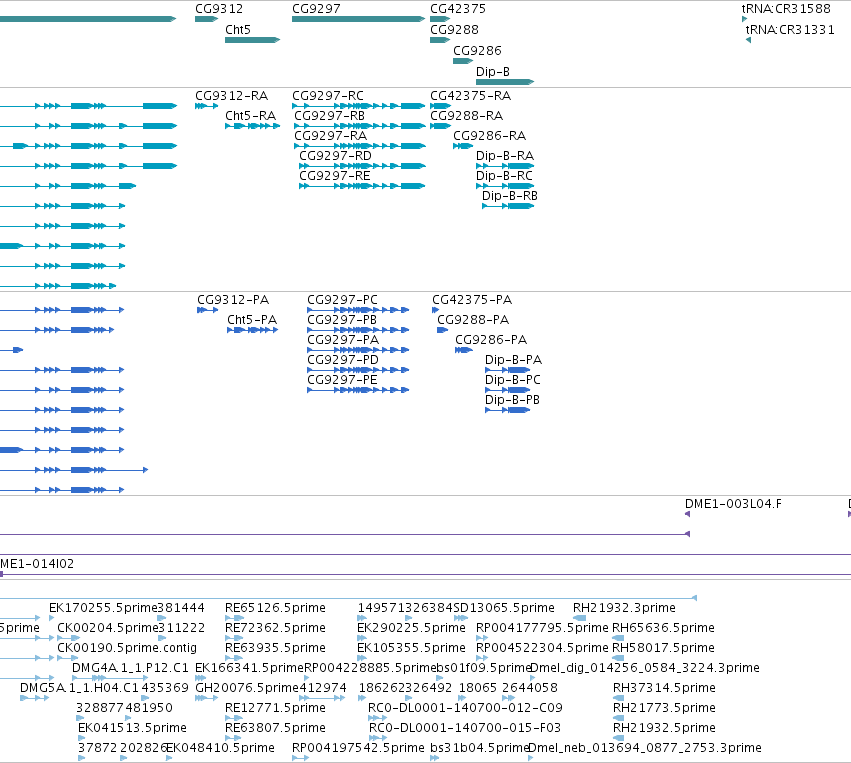851x763 pixels.
Task: Select the Dip-B gene label
Action: pos(493,72)
